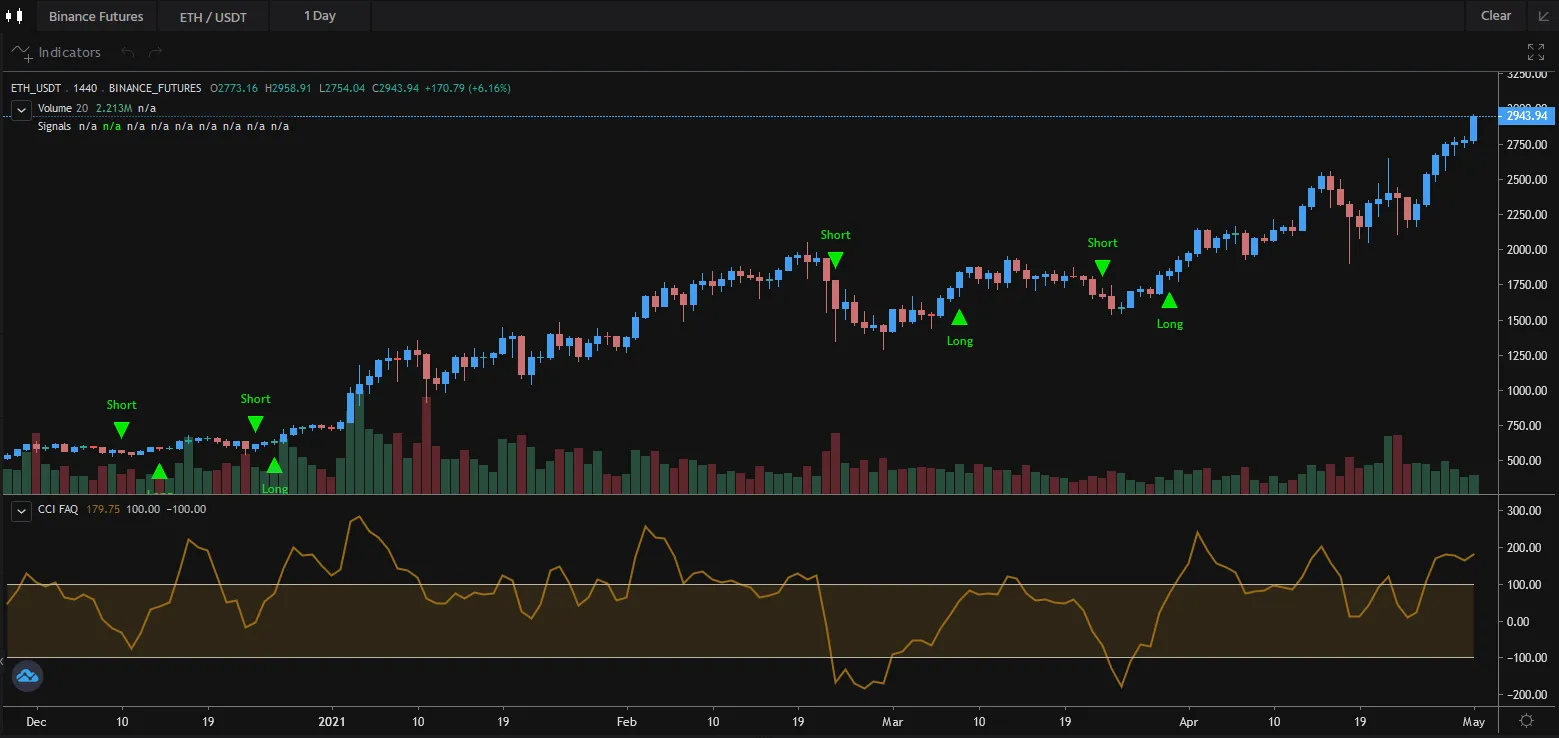The height and width of the screenshot is (738, 1559).
Task: Collapse the CCI FAQ legend
Action: click(x=20, y=510)
